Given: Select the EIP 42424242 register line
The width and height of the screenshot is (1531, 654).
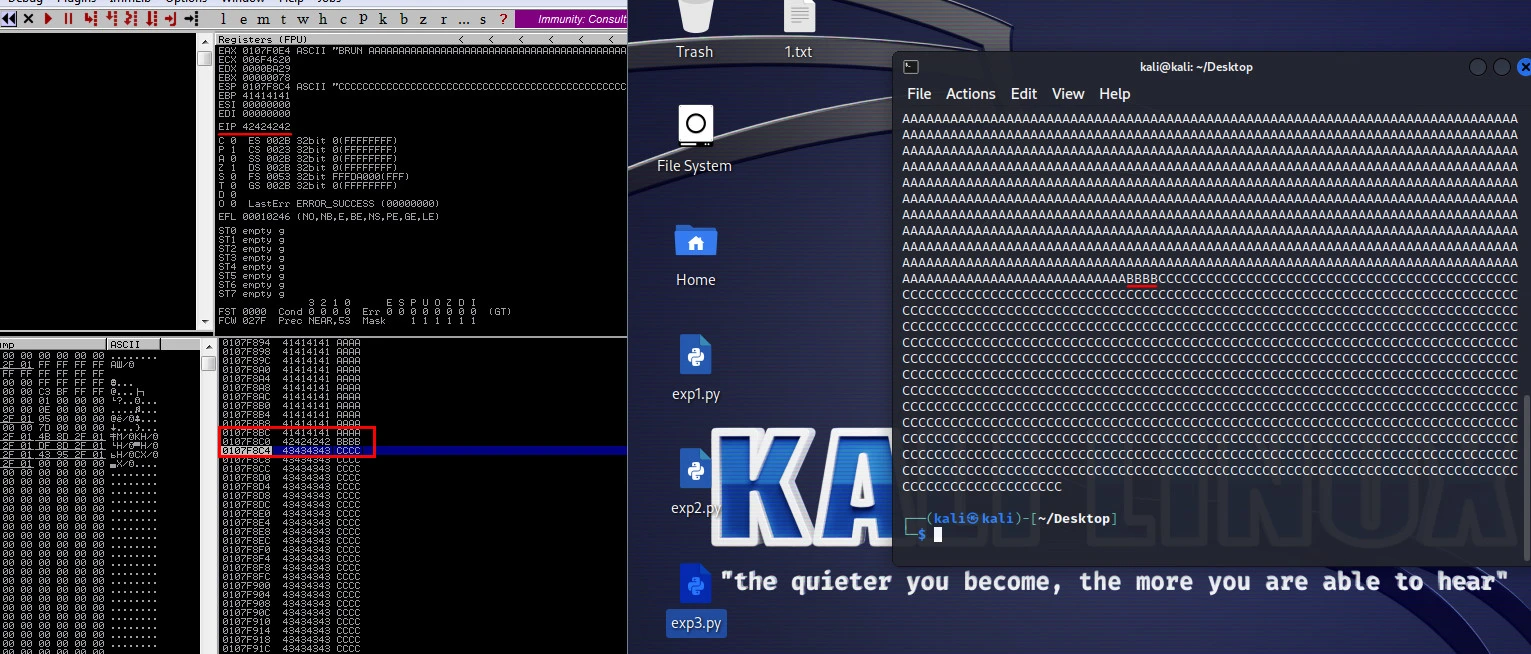Looking at the screenshot, I should 254,126.
